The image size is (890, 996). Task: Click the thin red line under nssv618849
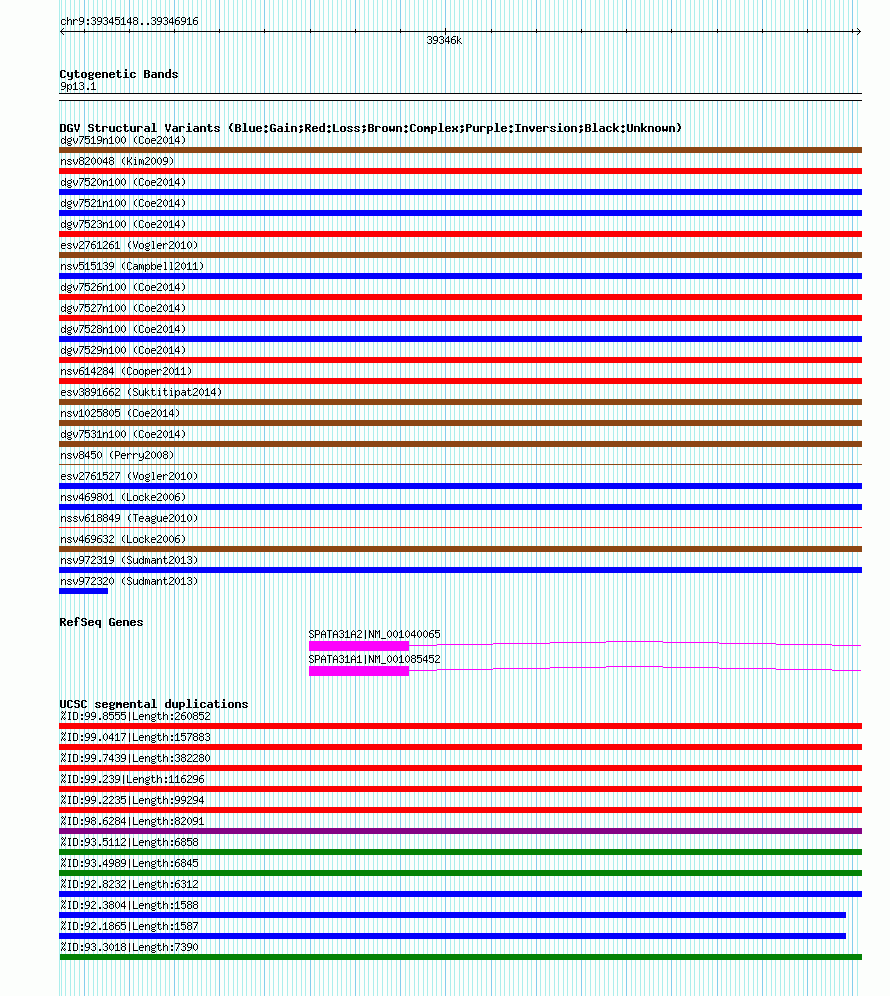click(x=461, y=527)
